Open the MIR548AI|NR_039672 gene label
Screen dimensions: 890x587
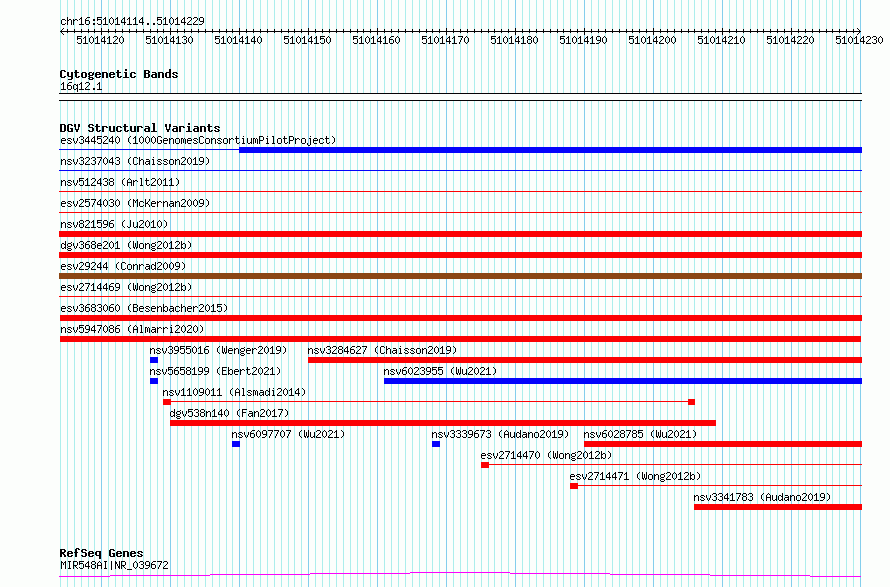point(114,565)
